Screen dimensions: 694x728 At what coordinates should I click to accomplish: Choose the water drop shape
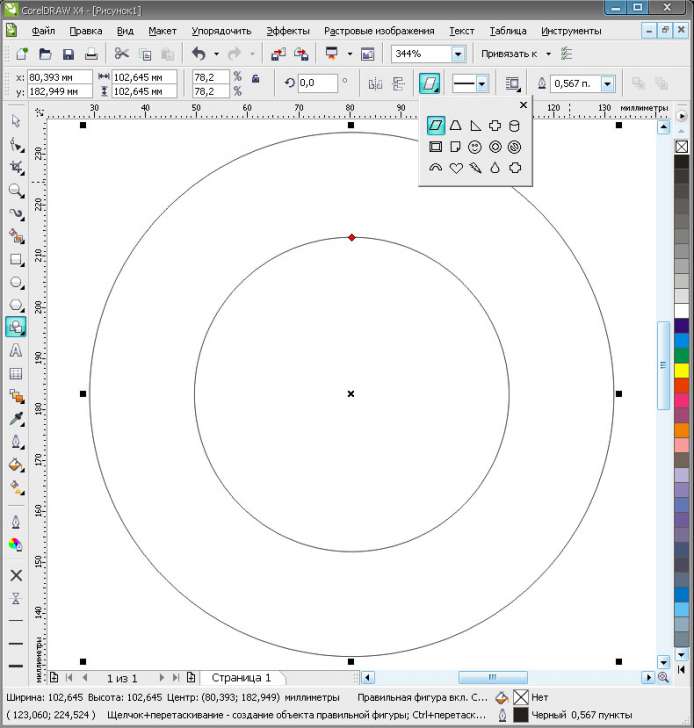click(495, 168)
